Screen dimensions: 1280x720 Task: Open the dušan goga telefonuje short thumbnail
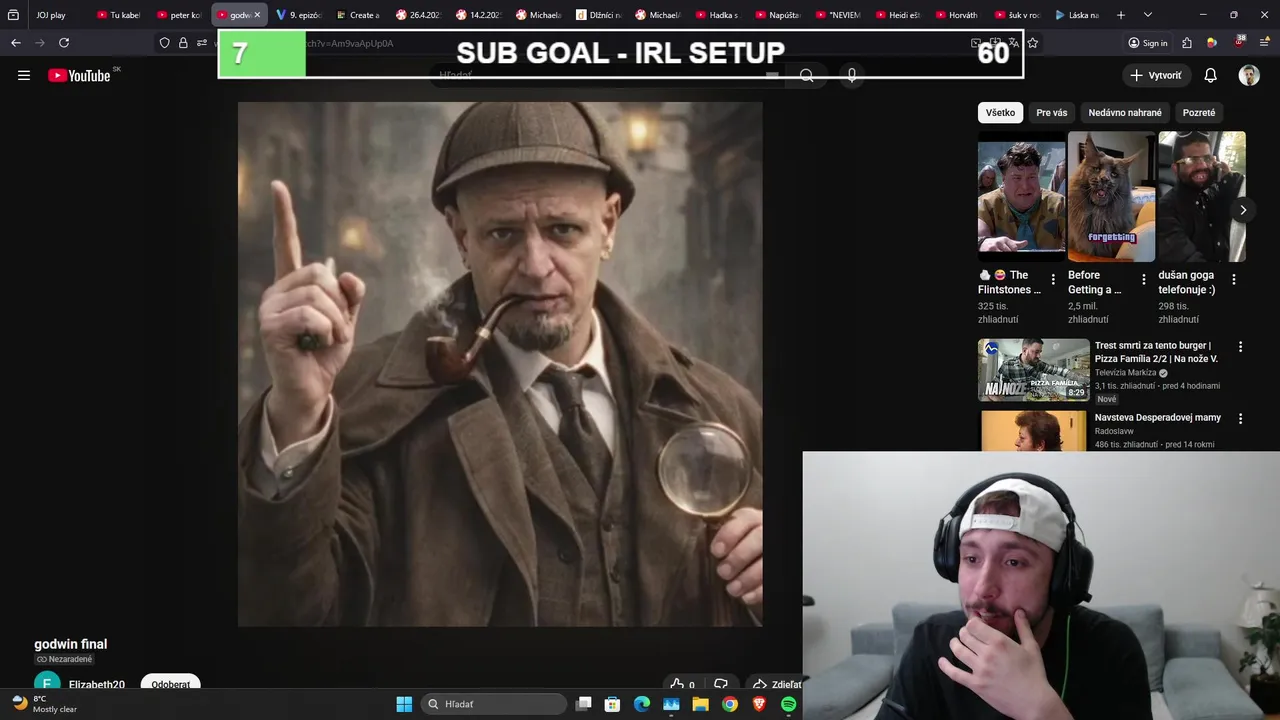(x=1202, y=197)
